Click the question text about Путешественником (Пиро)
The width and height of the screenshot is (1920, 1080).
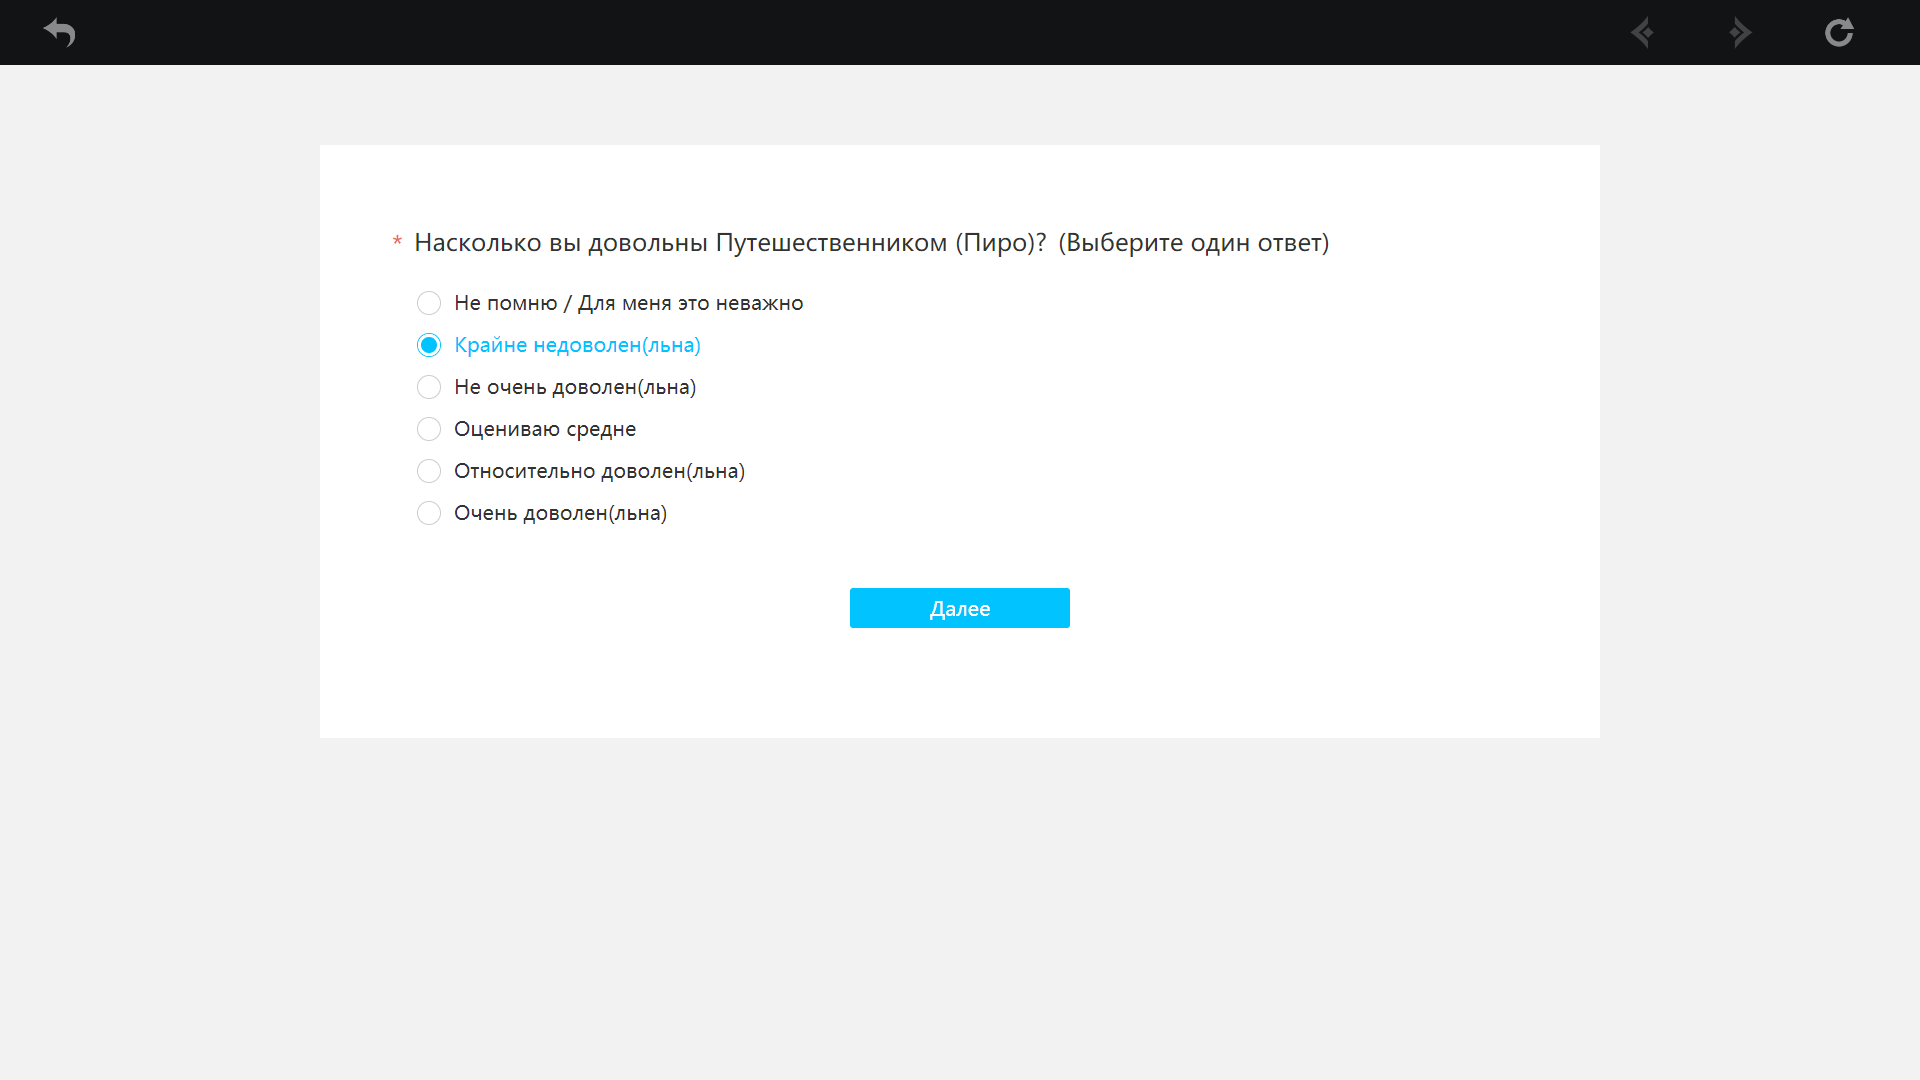point(872,243)
